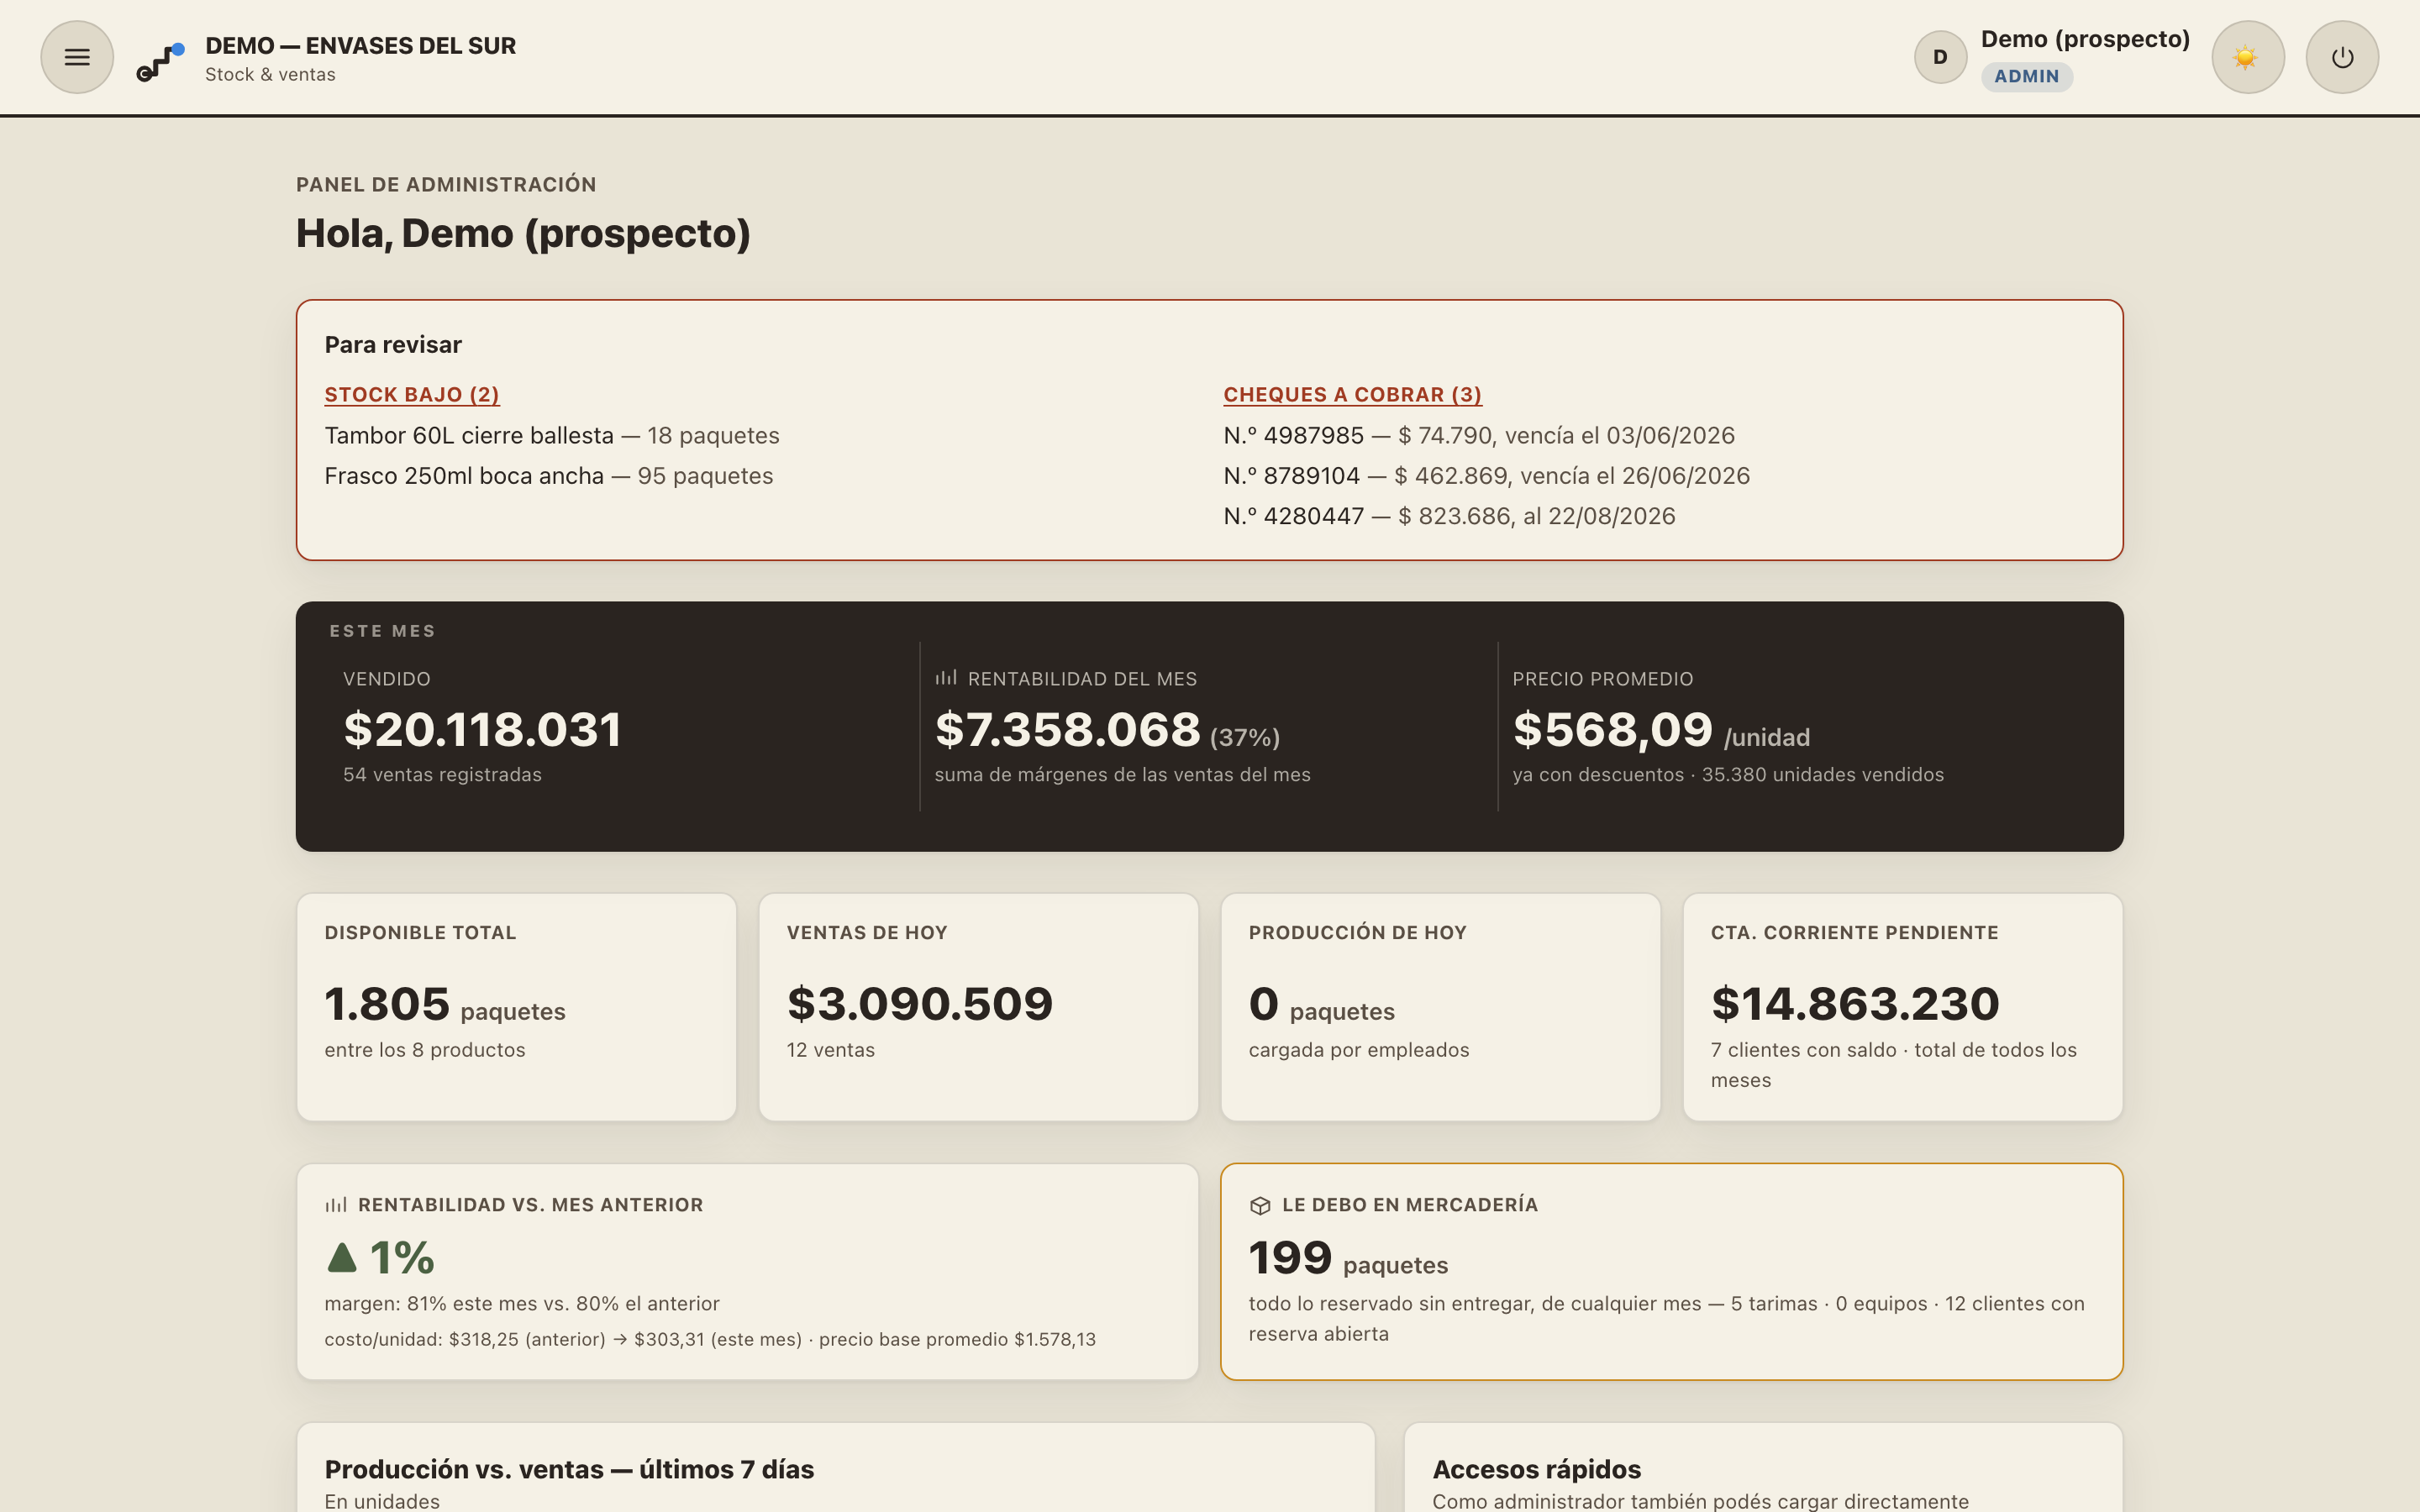
Task: Click the Demo (prospecto) username
Action: pyautogui.click(x=2085, y=39)
